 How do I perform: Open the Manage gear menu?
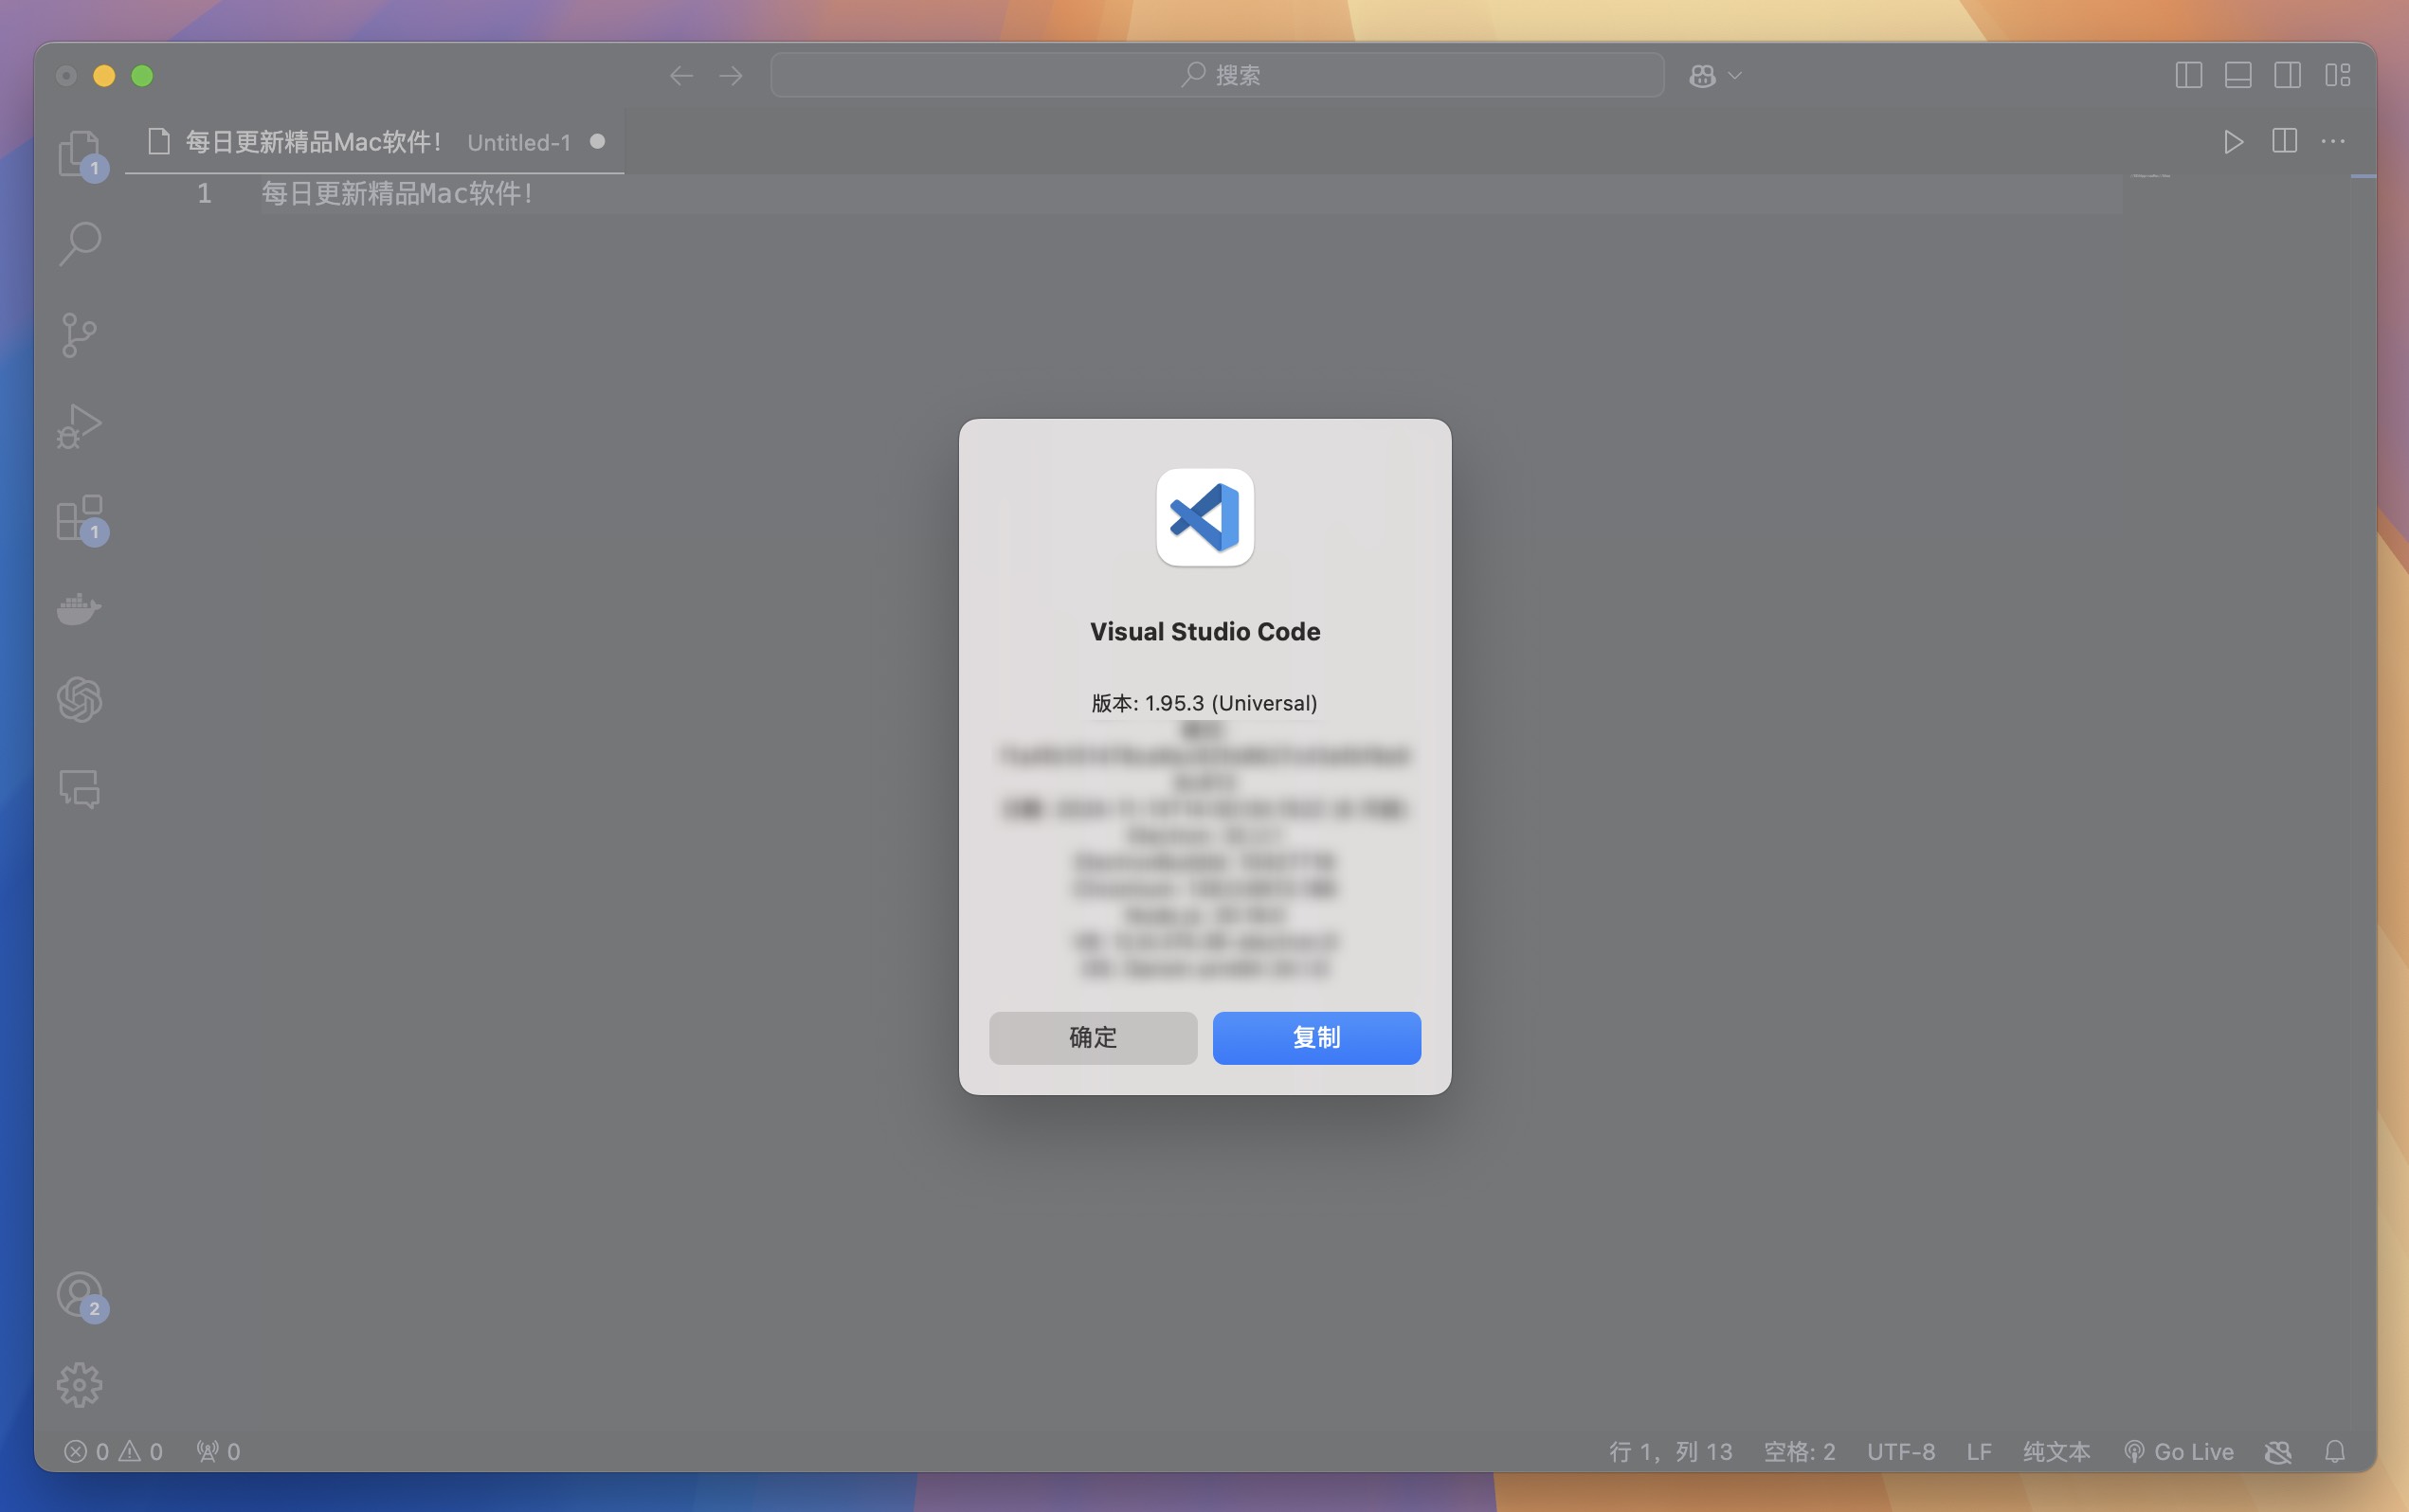(79, 1385)
